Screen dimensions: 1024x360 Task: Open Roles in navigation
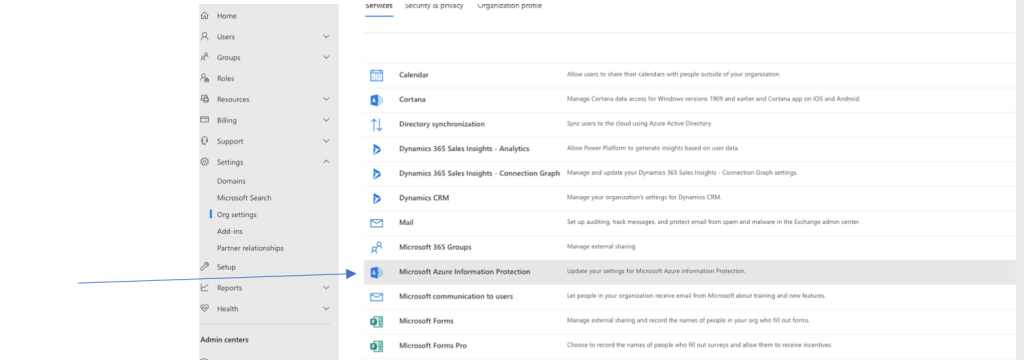pyautogui.click(x=225, y=78)
